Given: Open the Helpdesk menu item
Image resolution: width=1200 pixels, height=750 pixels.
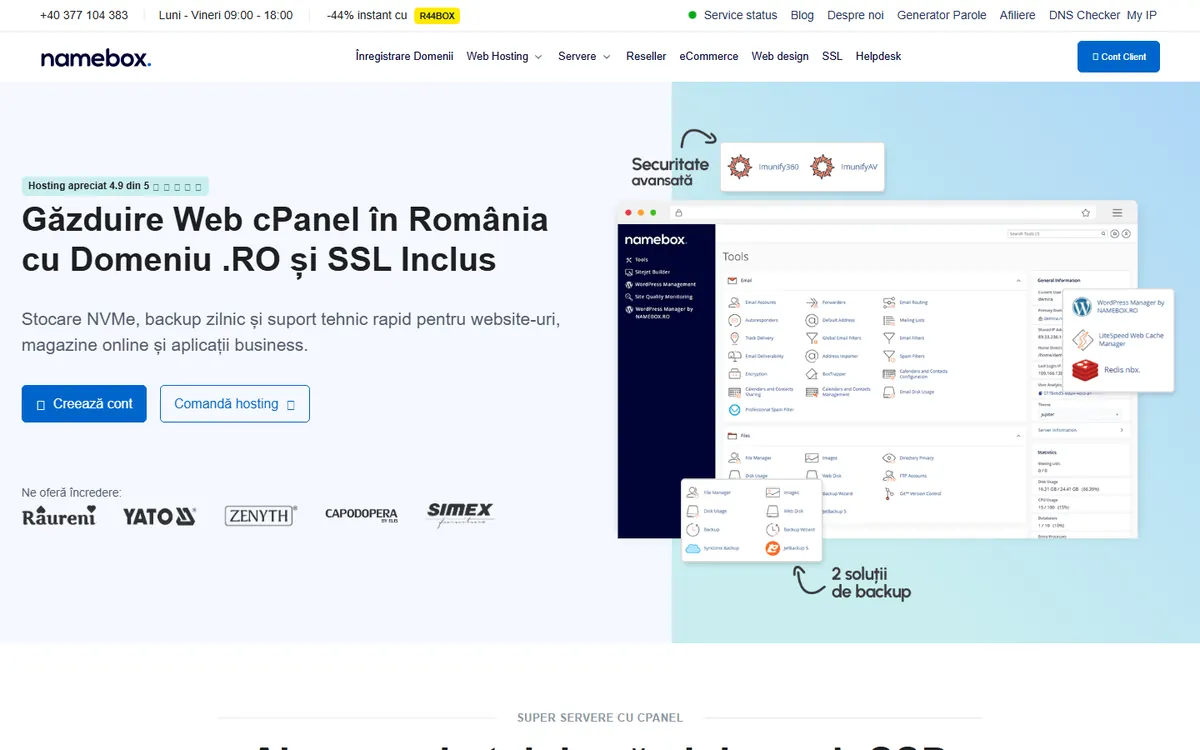Looking at the screenshot, I should (878, 56).
